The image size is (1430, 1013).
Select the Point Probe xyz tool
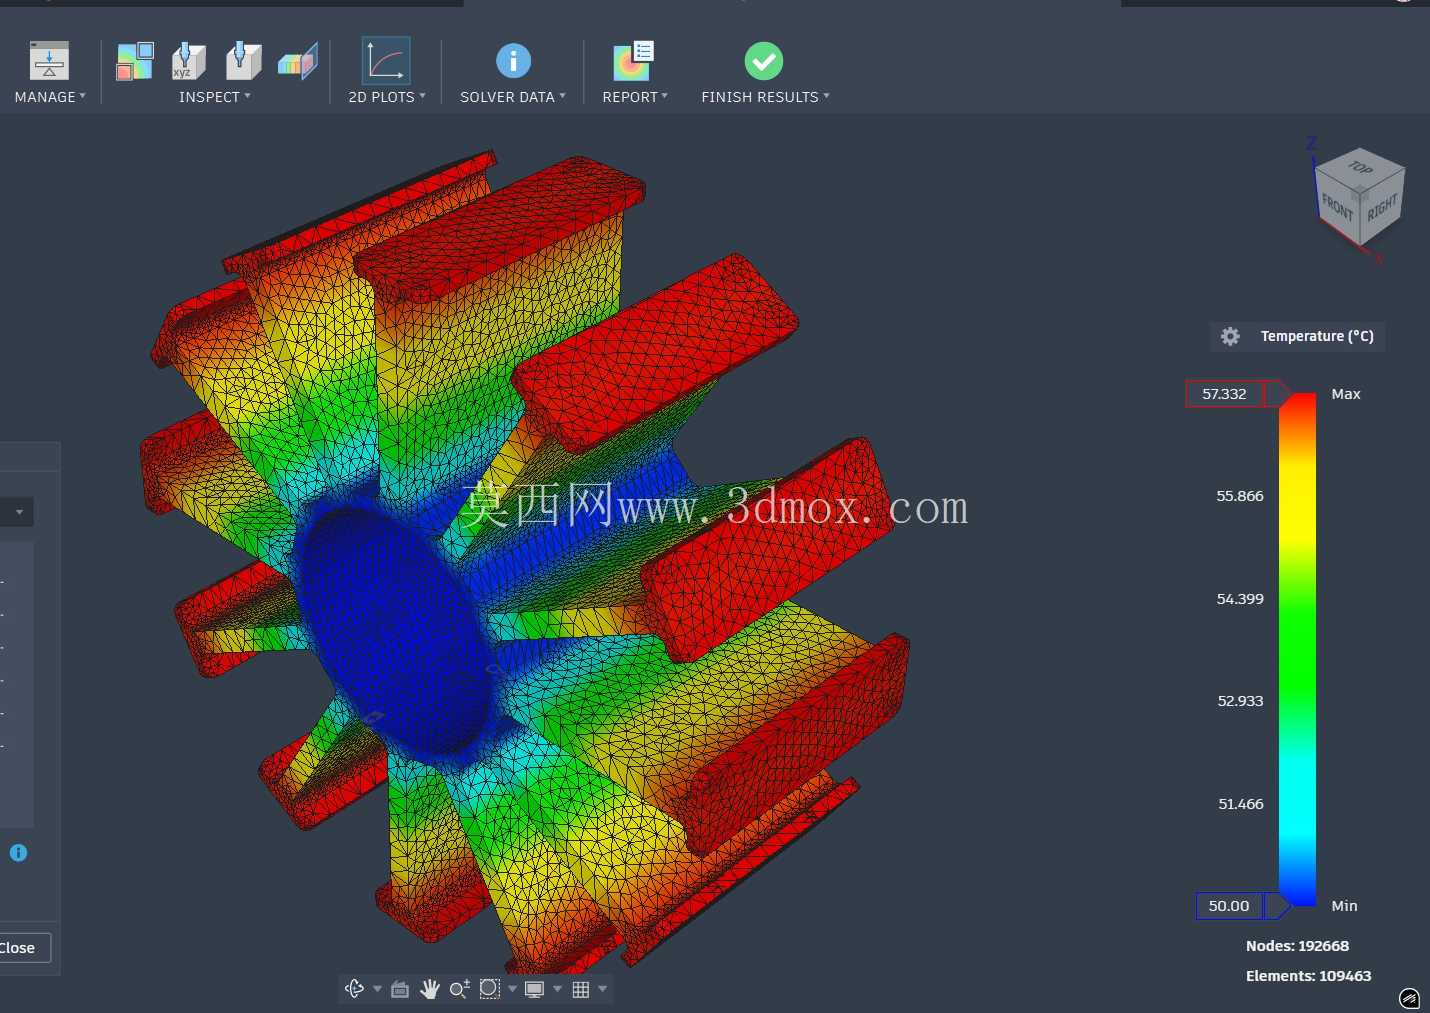click(188, 61)
